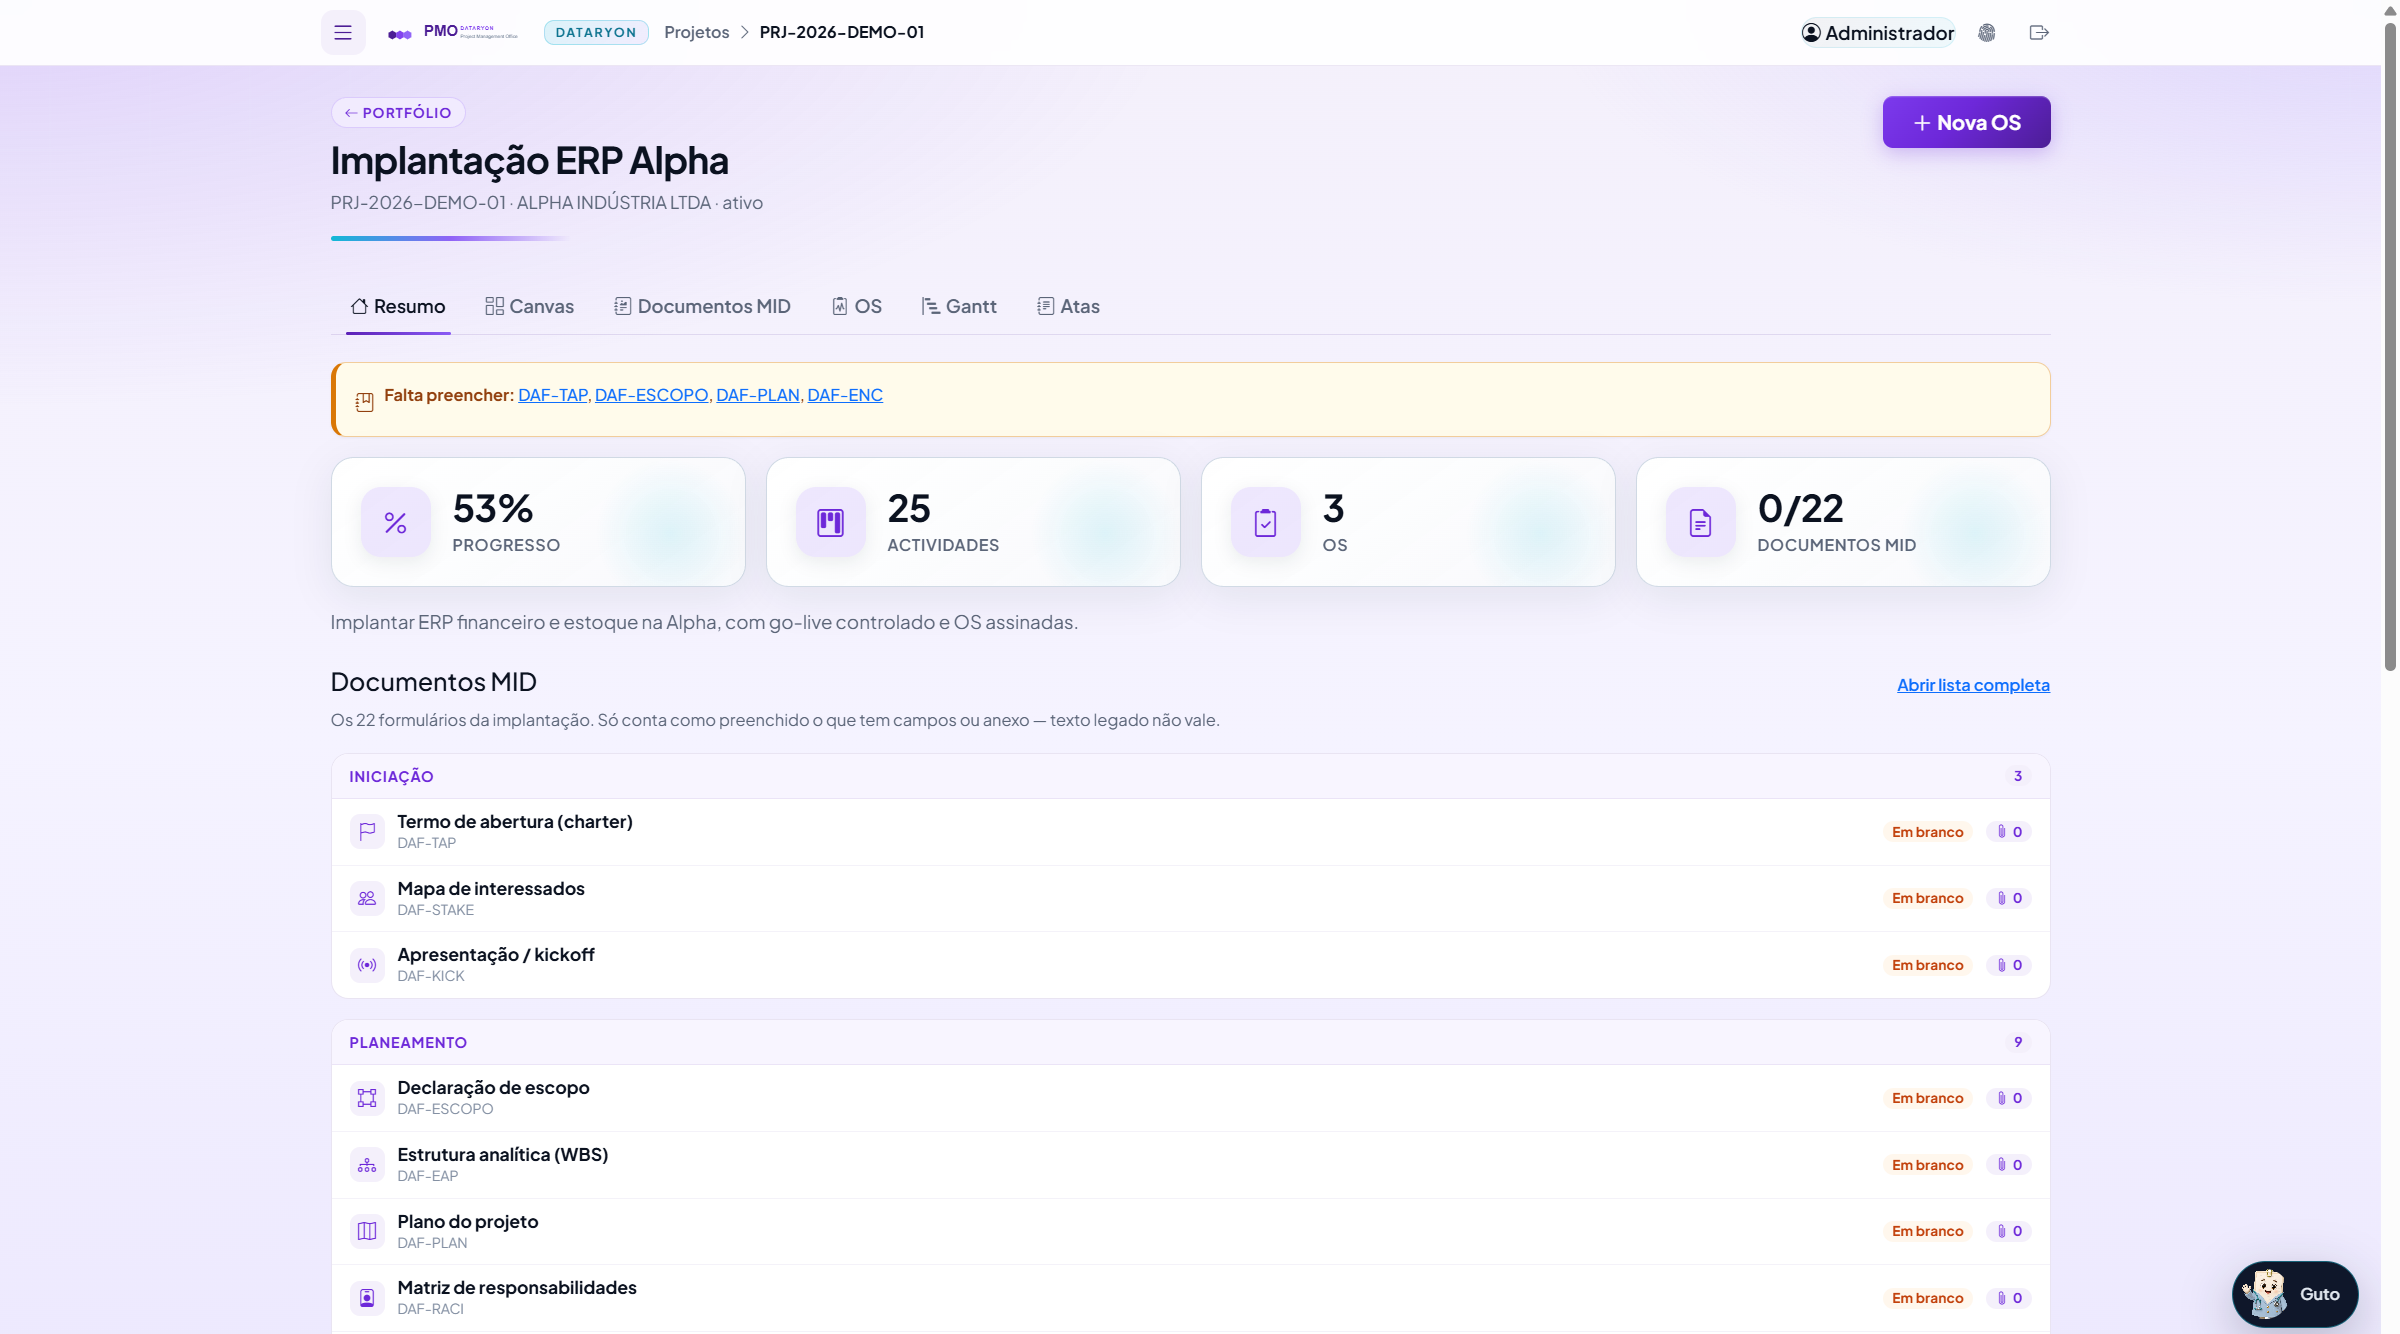Open the Guto assistant chat
Screen dimensions: 2400x1334
click(x=2295, y=1294)
